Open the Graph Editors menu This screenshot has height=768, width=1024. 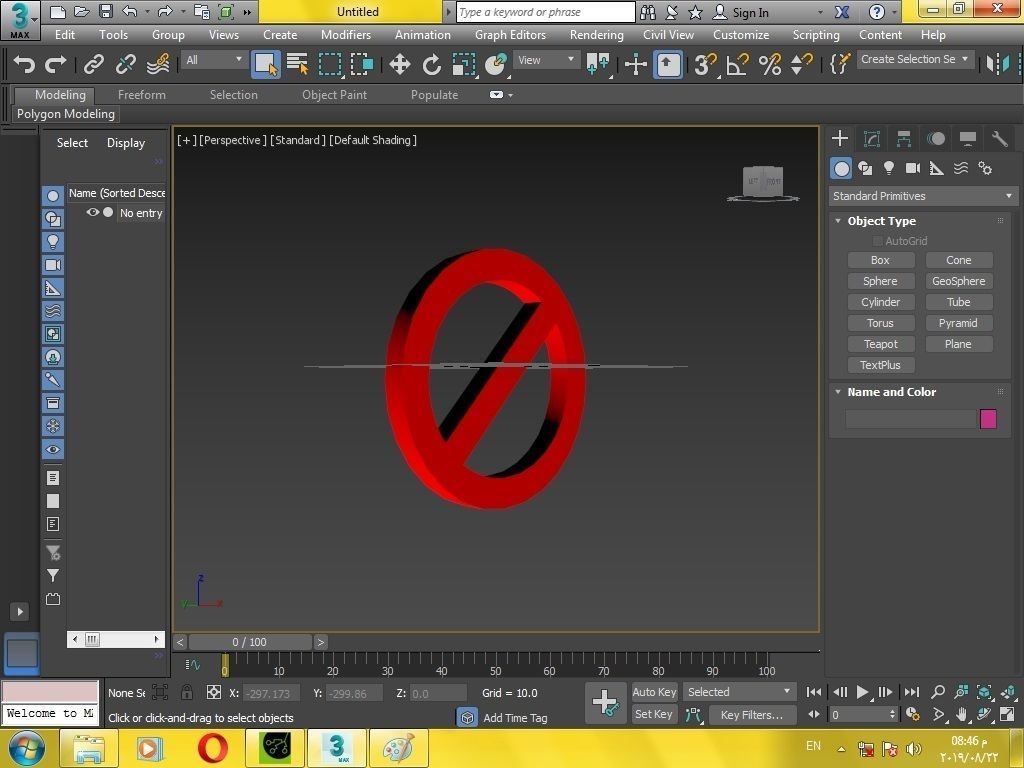(x=510, y=35)
